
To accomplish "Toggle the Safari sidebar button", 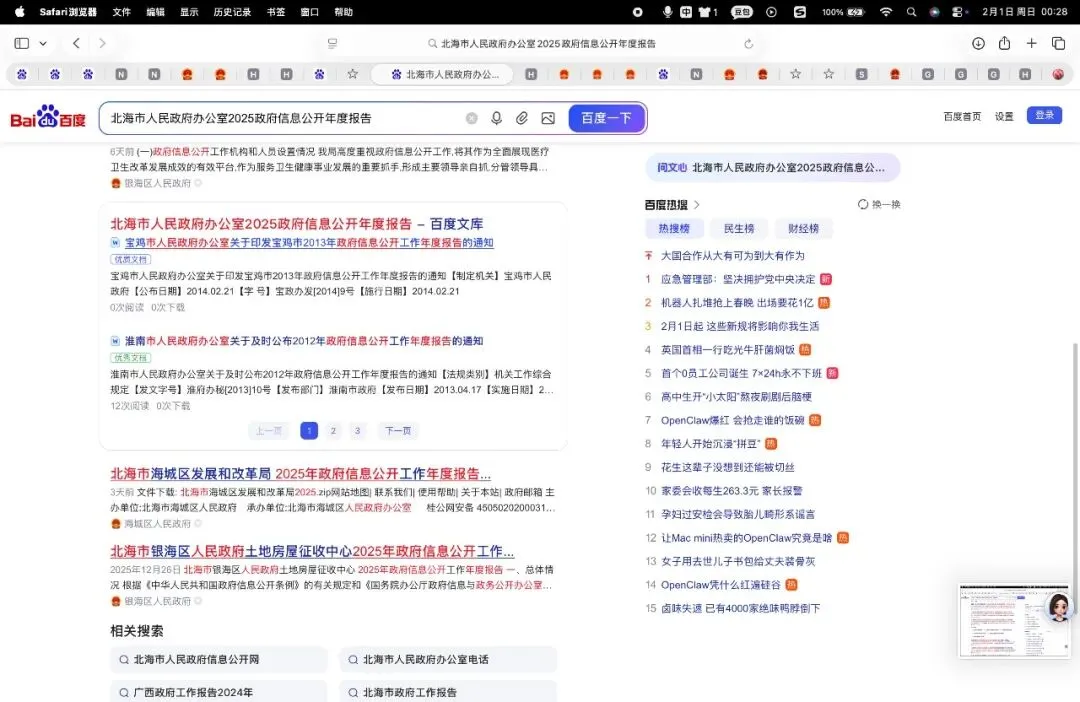I will (21, 43).
